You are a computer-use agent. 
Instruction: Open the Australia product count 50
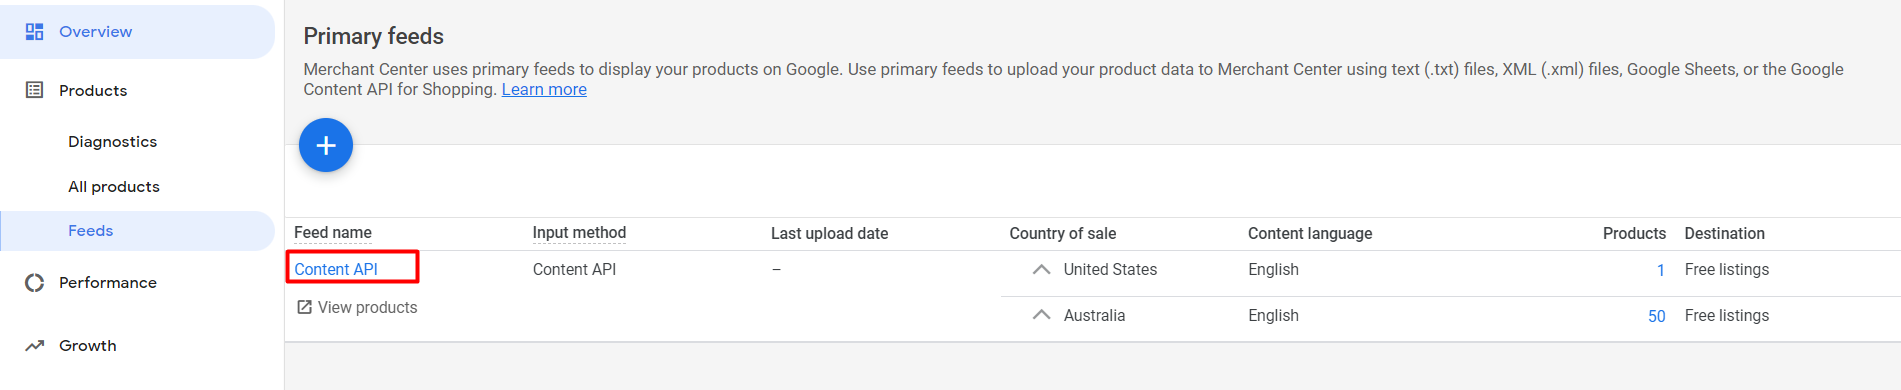pos(1656,316)
